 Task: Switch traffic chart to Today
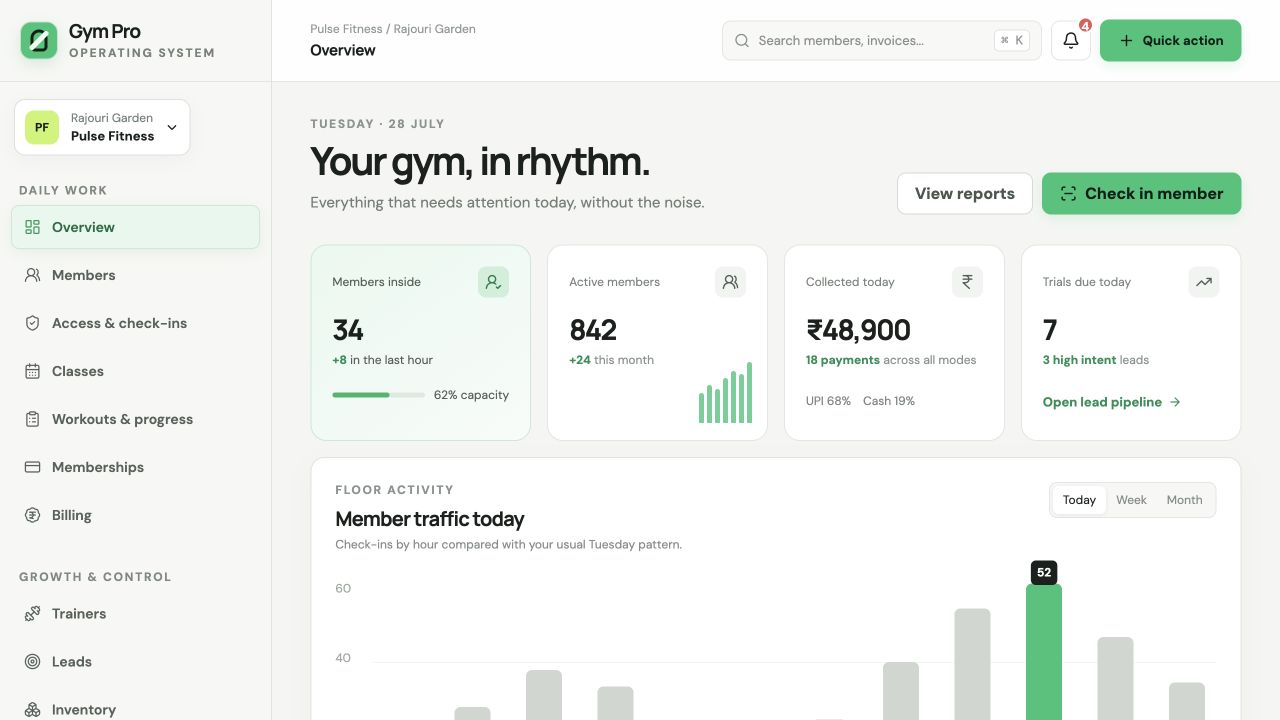[1079, 500]
